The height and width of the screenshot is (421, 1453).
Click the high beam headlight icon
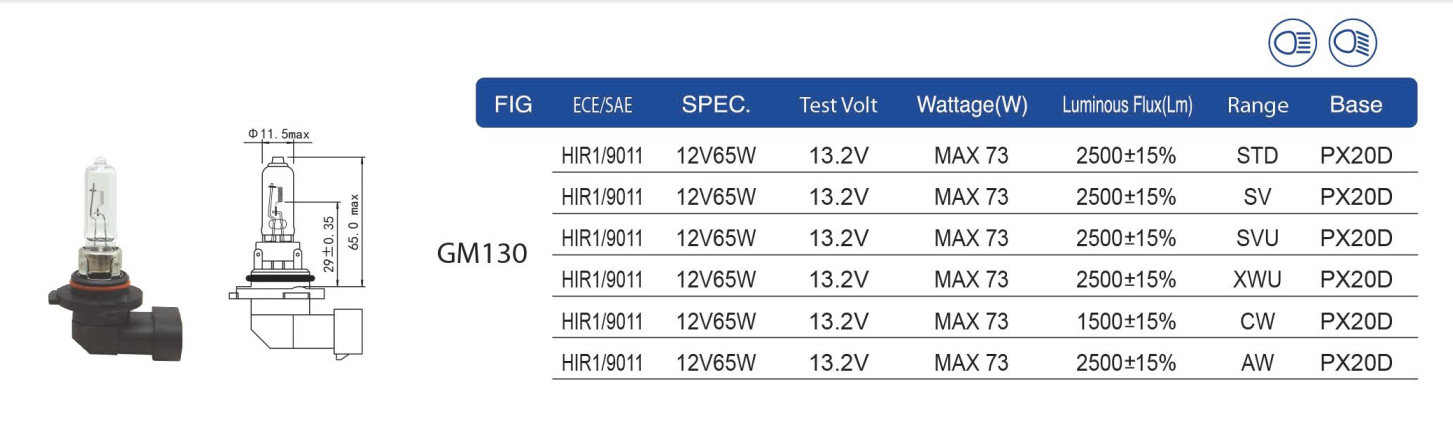coord(1293,43)
